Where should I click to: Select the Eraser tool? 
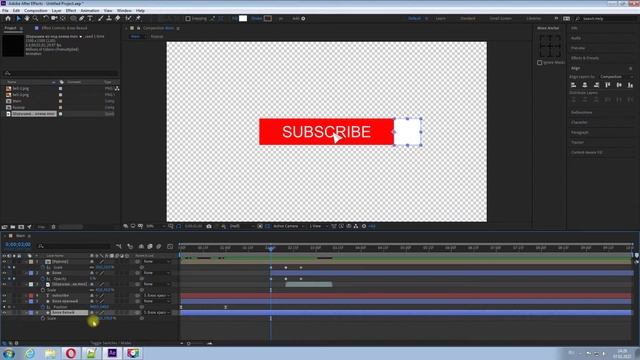click(118, 18)
